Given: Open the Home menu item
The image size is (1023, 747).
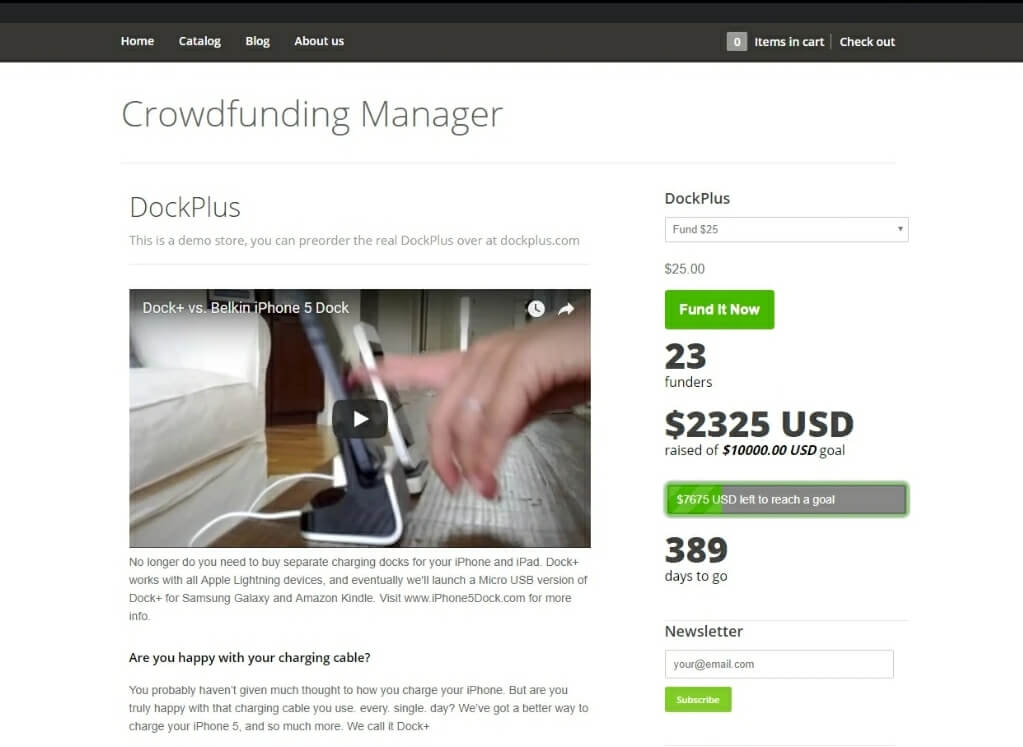Looking at the screenshot, I should (x=137, y=41).
